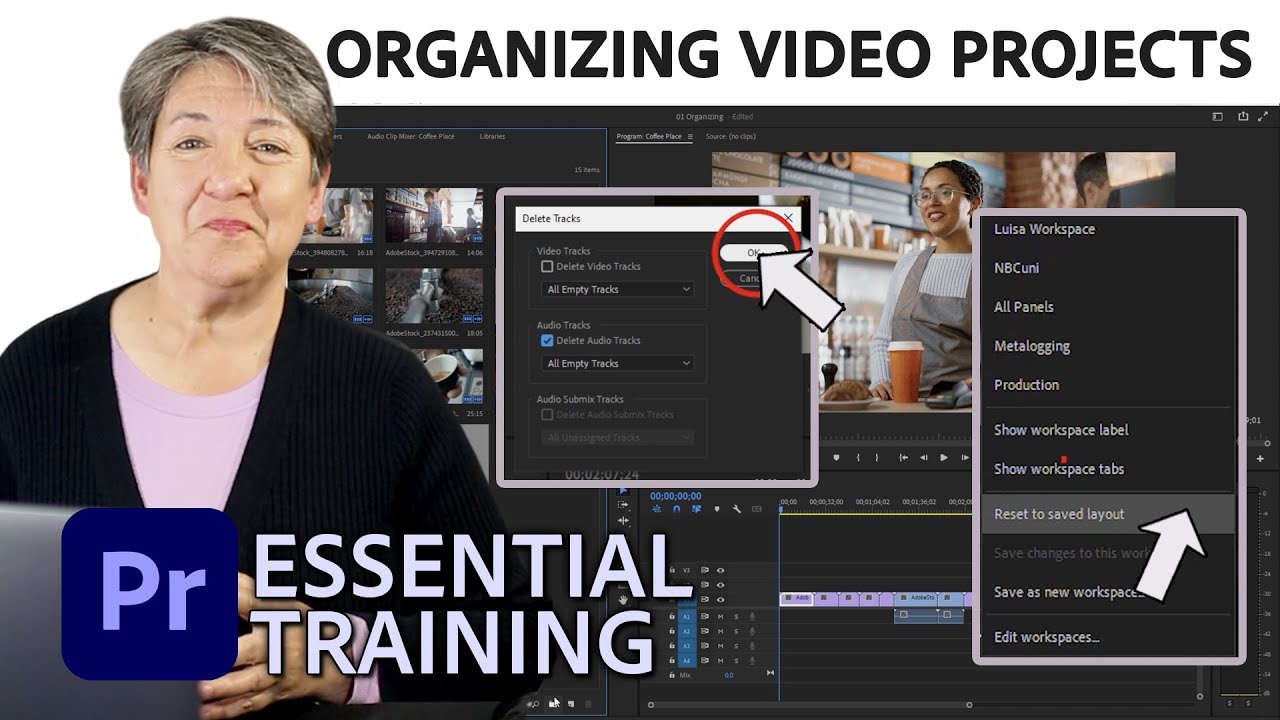Switch to Audio Clip Mixer: Coffee Place tab
The image size is (1280, 720).
[x=412, y=137]
